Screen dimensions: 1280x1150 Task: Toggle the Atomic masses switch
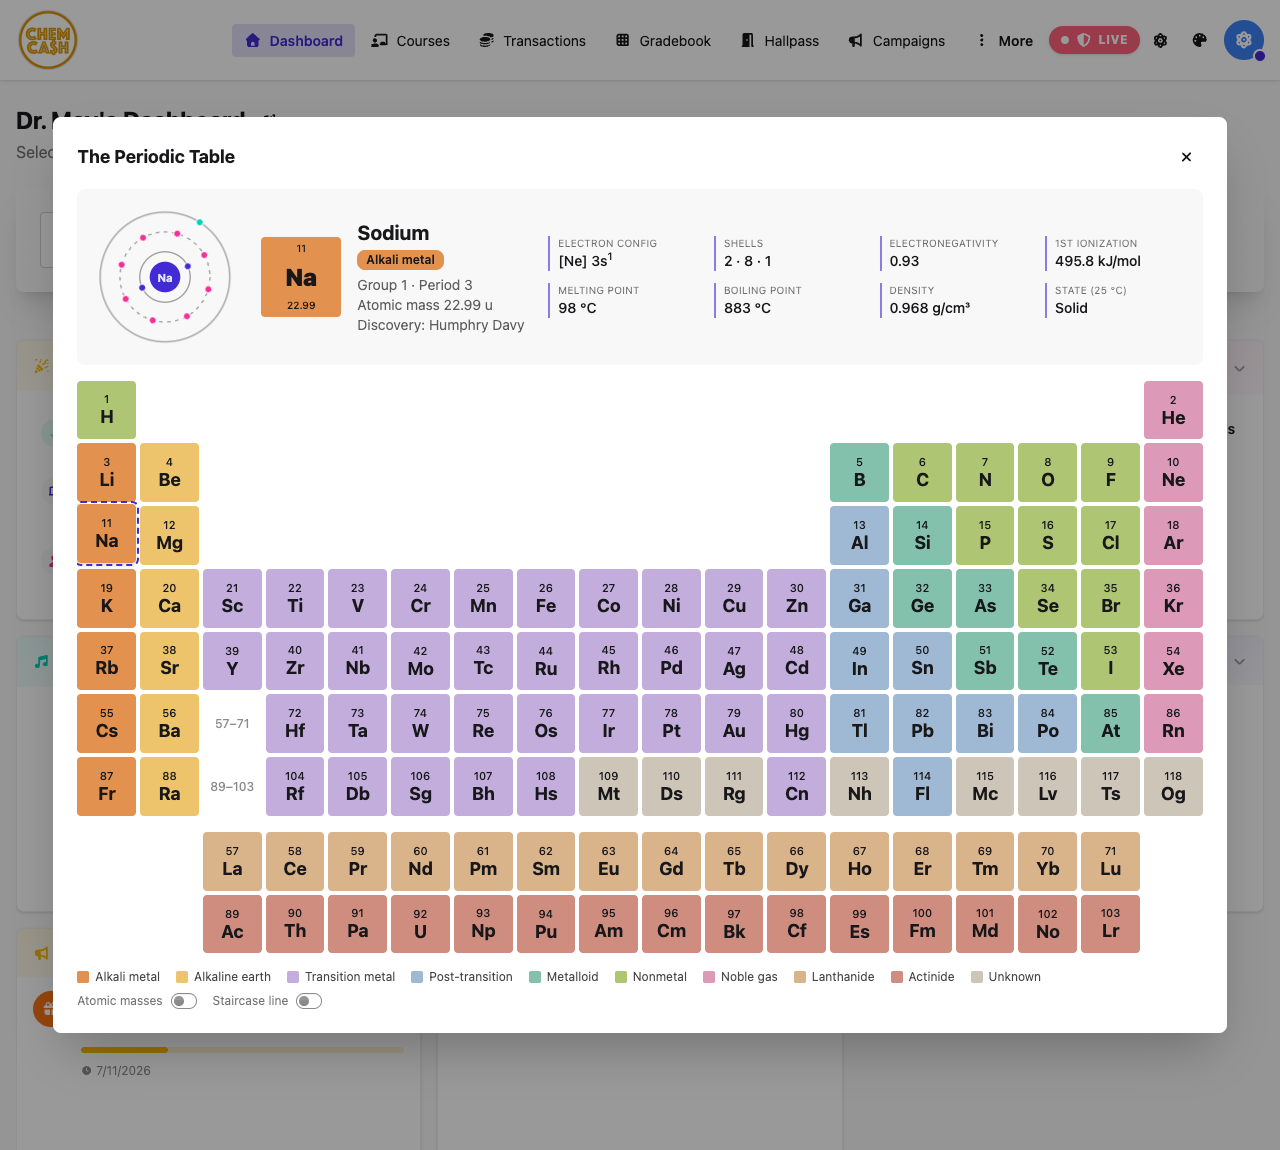[x=184, y=1001]
